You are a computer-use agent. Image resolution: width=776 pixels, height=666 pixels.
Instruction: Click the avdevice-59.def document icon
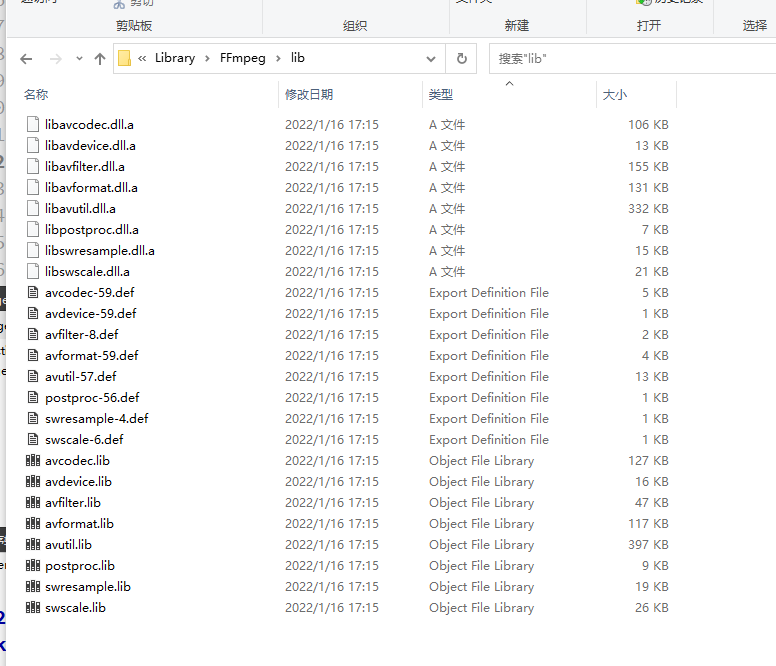click(x=33, y=313)
